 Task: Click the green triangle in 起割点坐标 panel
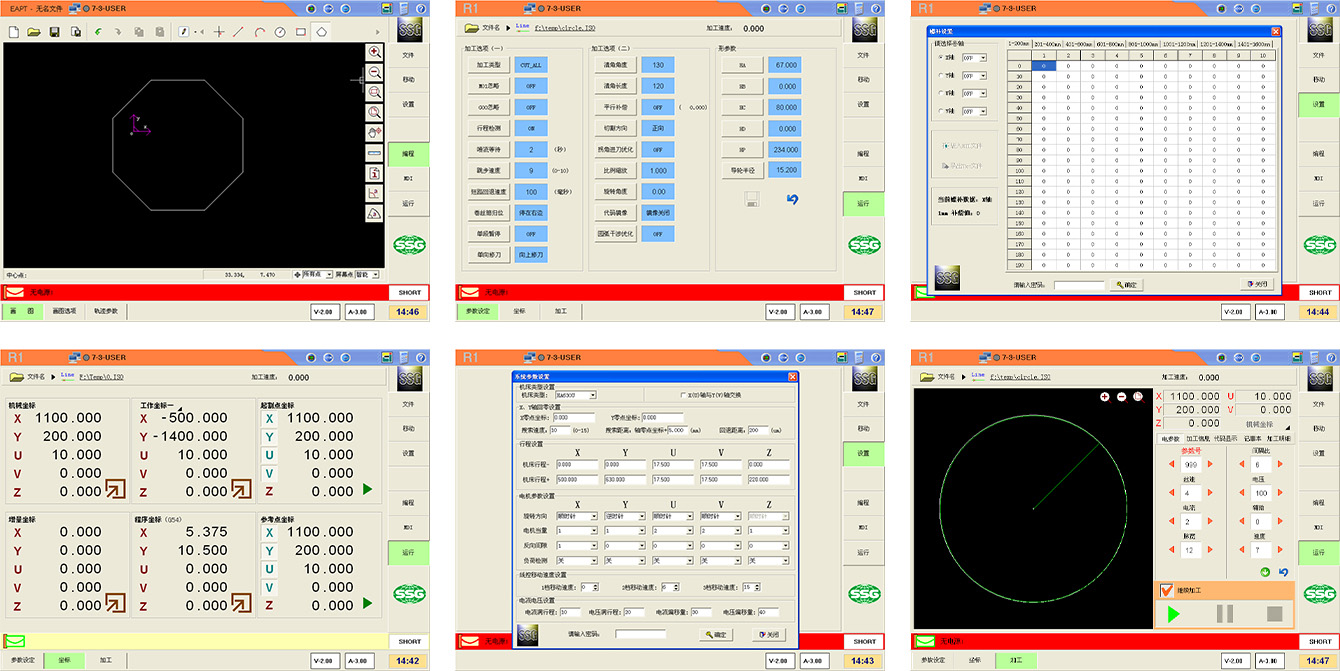[x=367, y=490]
